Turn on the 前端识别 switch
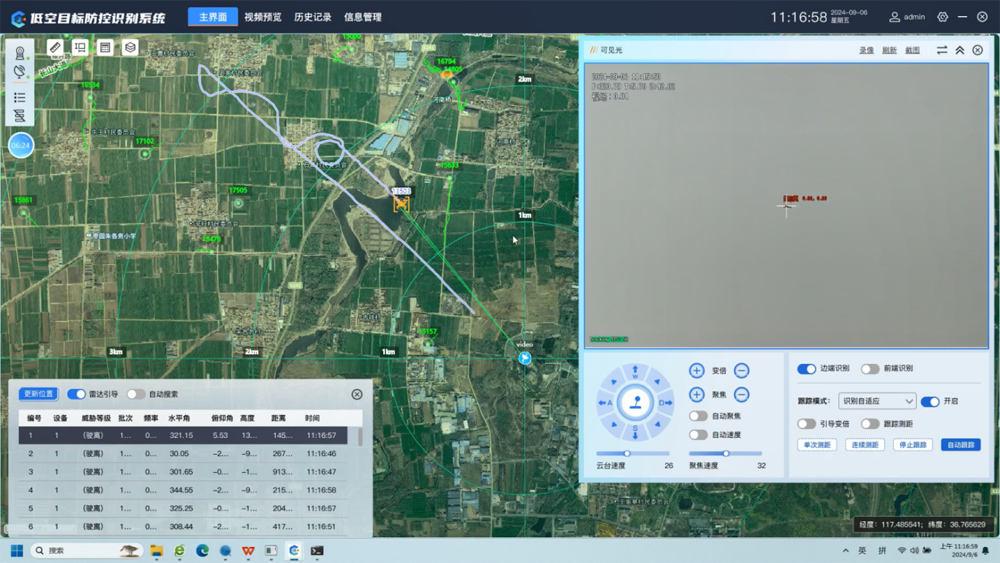This screenshot has width=1000, height=563. coord(870,369)
